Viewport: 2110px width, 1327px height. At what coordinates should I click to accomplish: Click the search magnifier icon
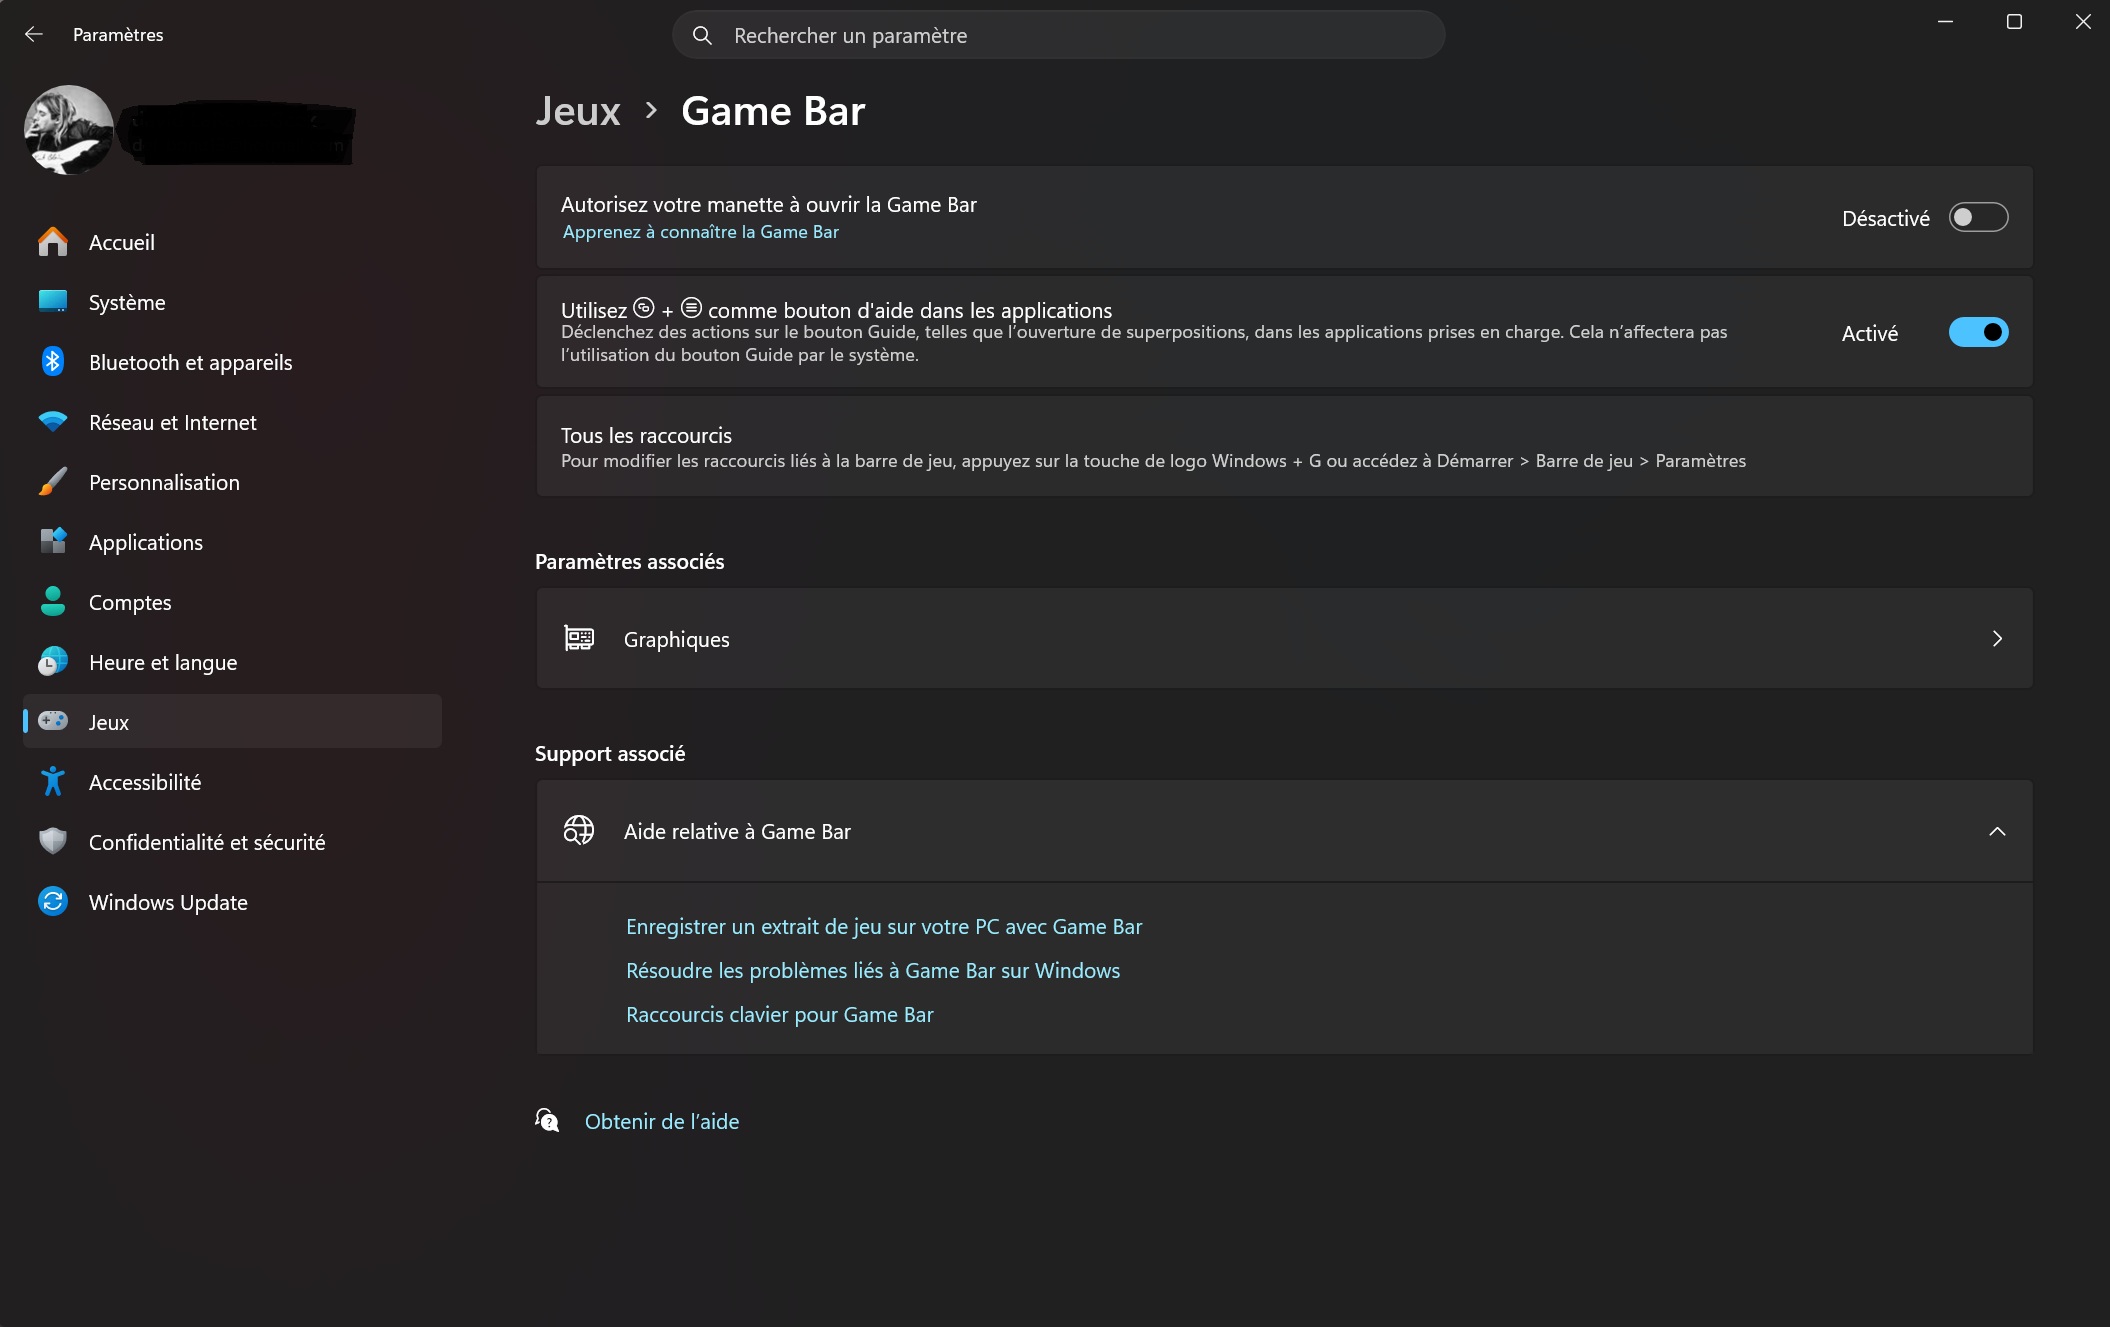[703, 35]
